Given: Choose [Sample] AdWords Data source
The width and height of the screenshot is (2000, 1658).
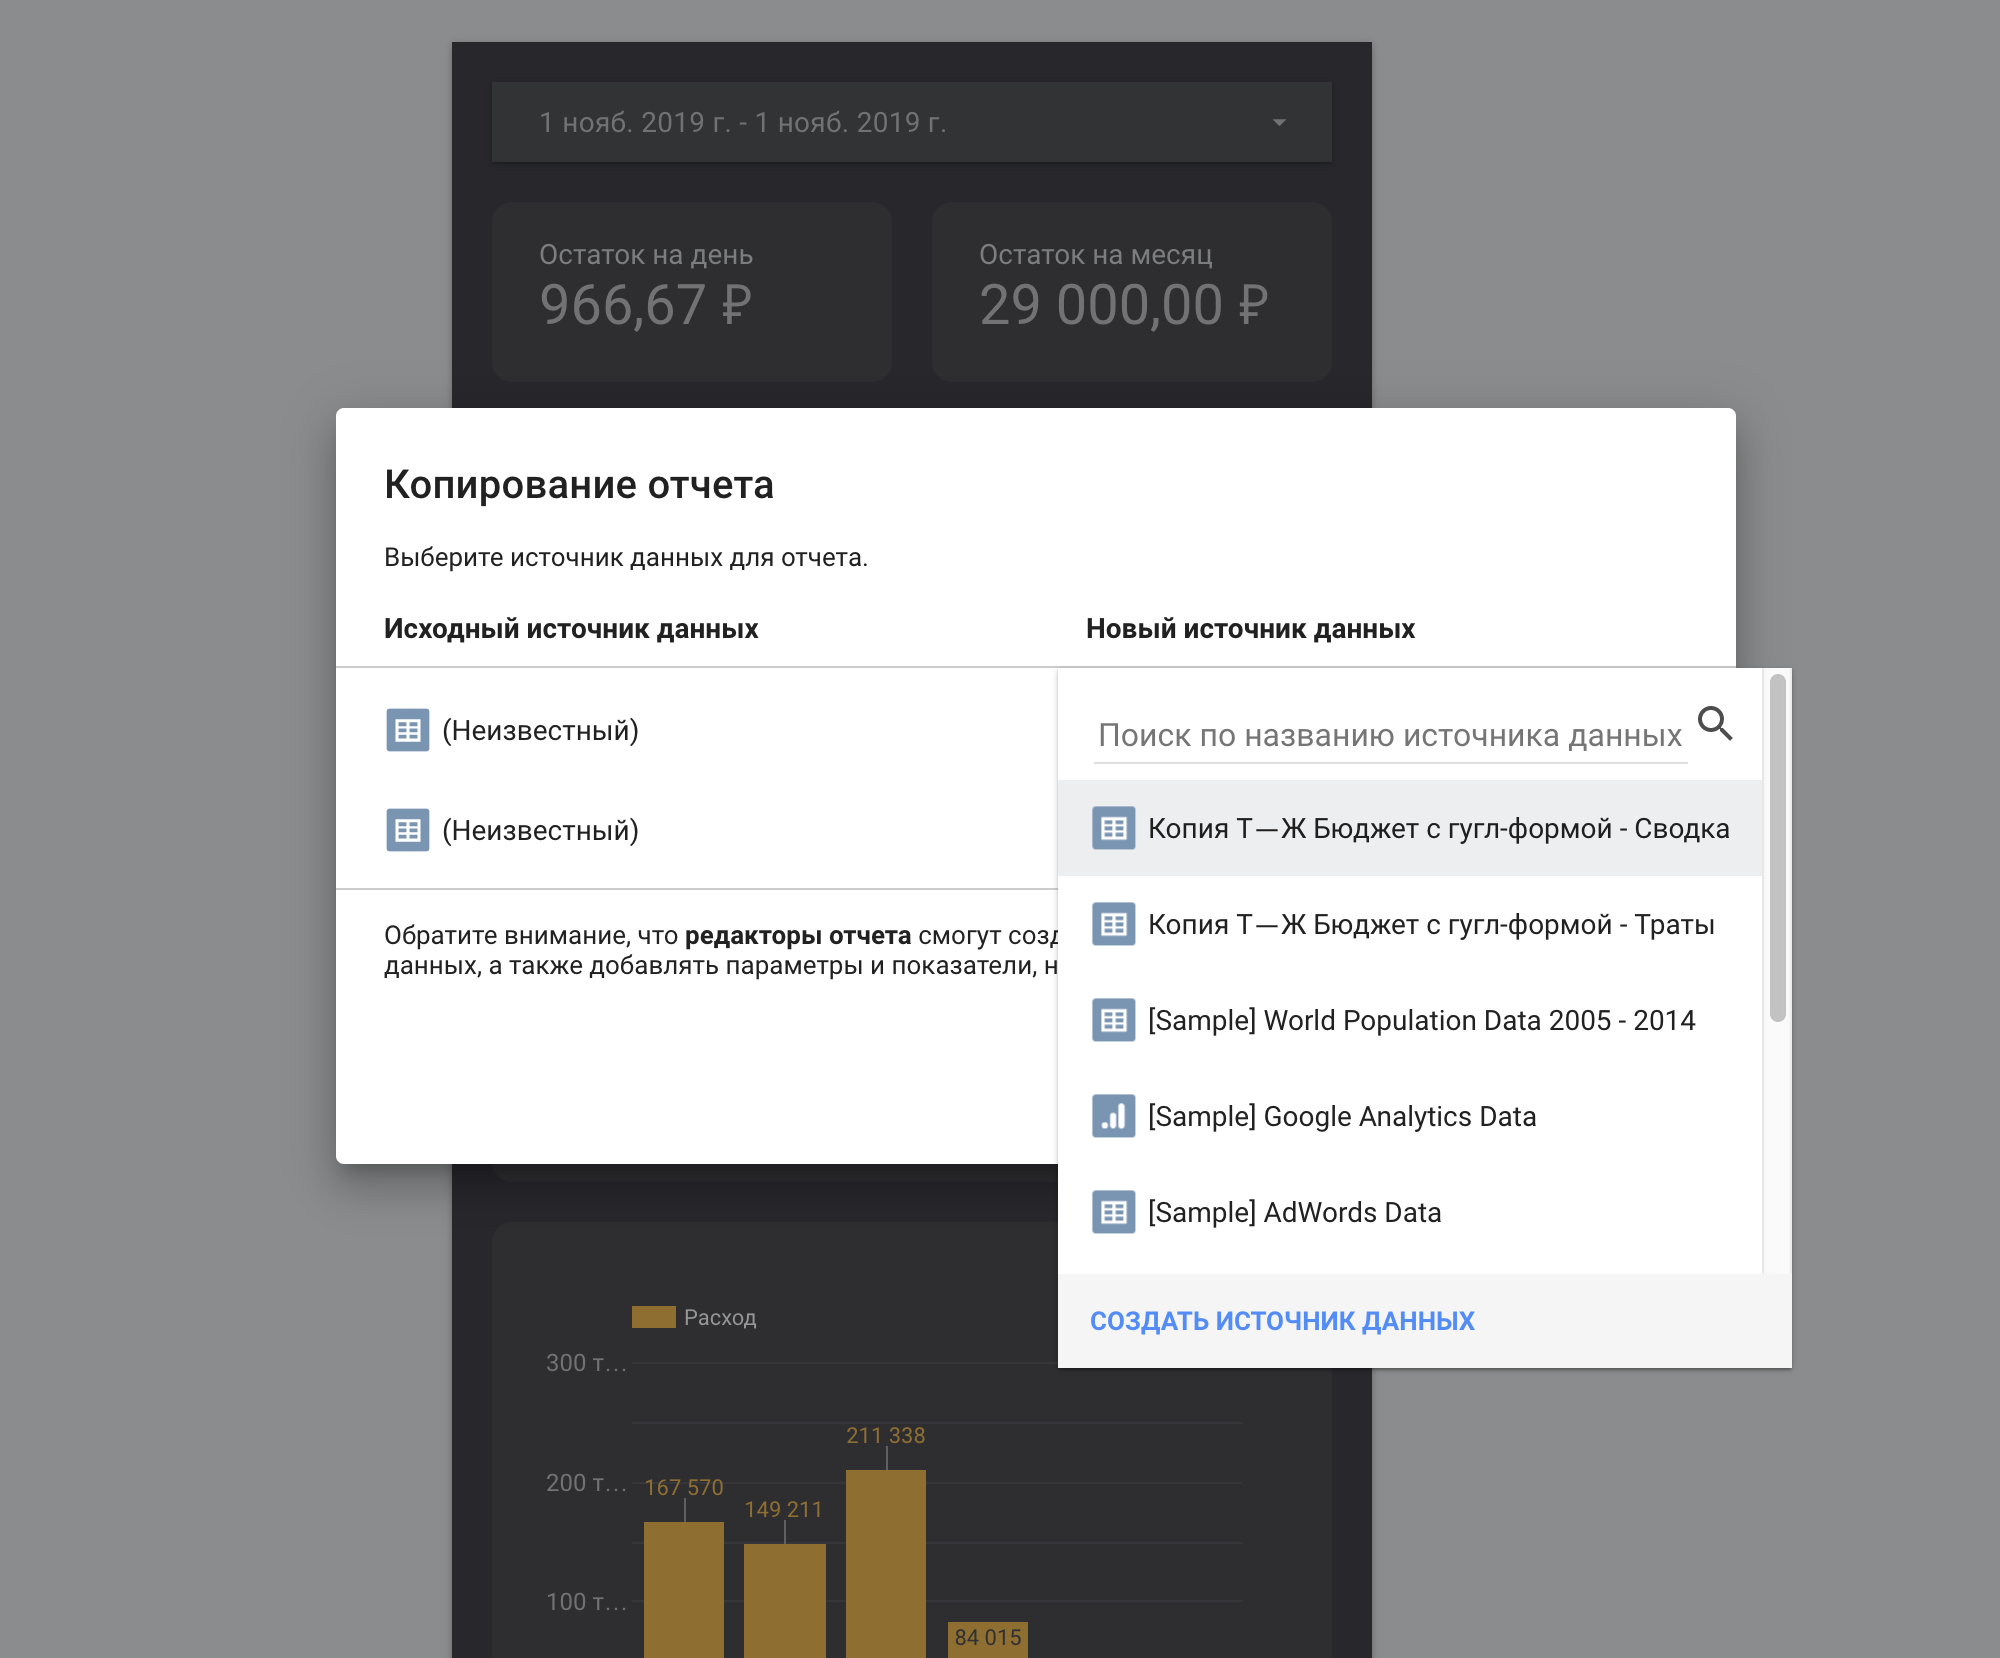Looking at the screenshot, I should click(1410, 1212).
